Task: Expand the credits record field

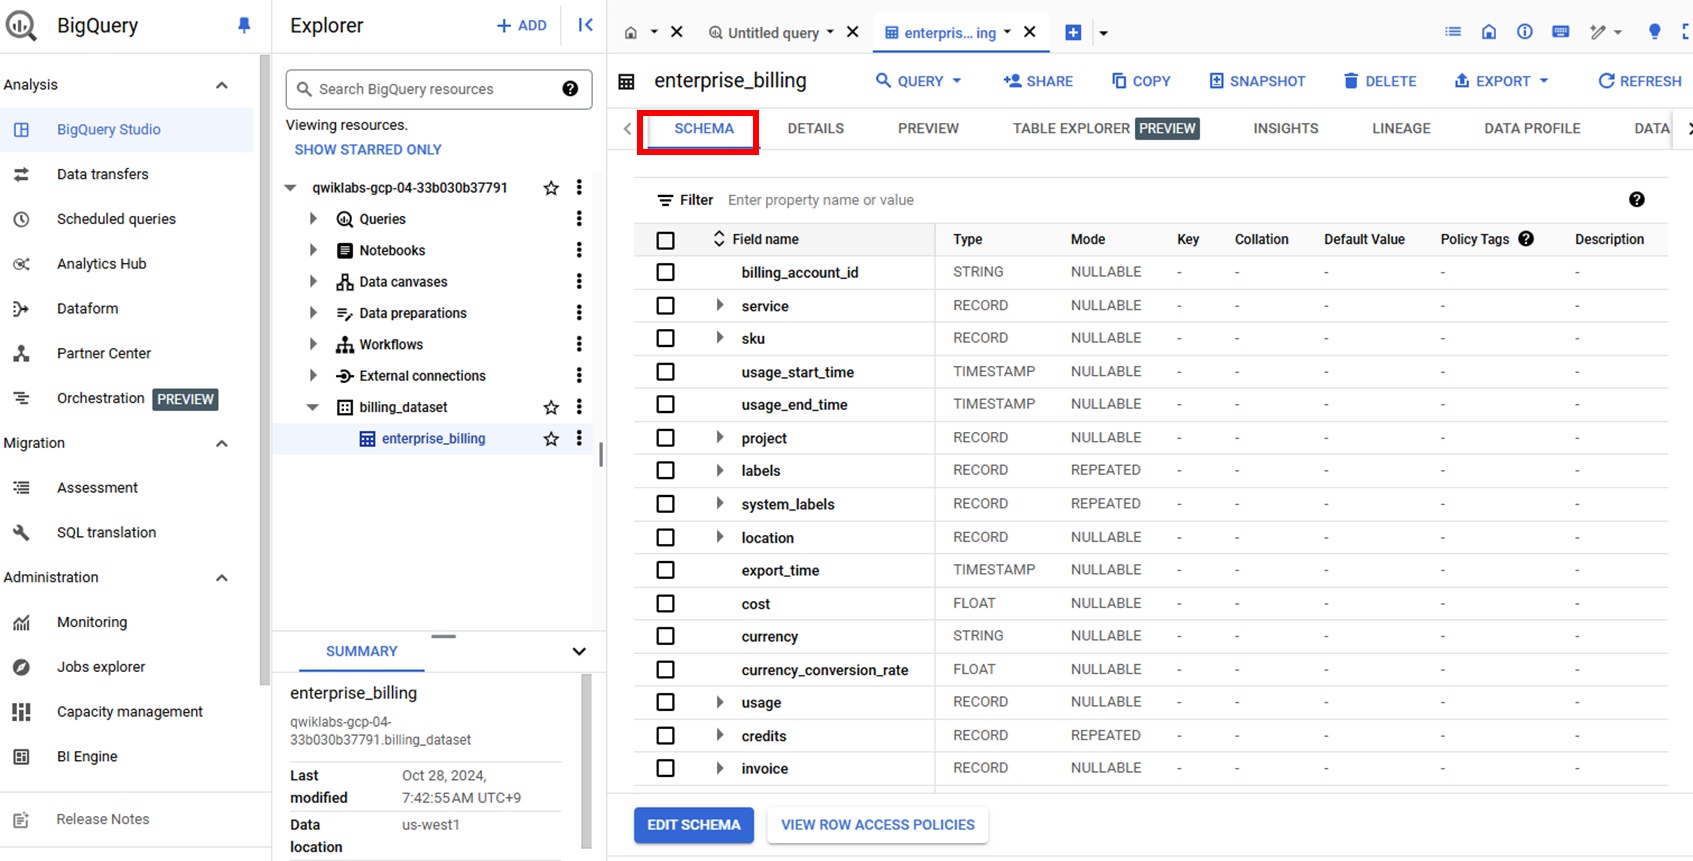Action: (x=719, y=735)
